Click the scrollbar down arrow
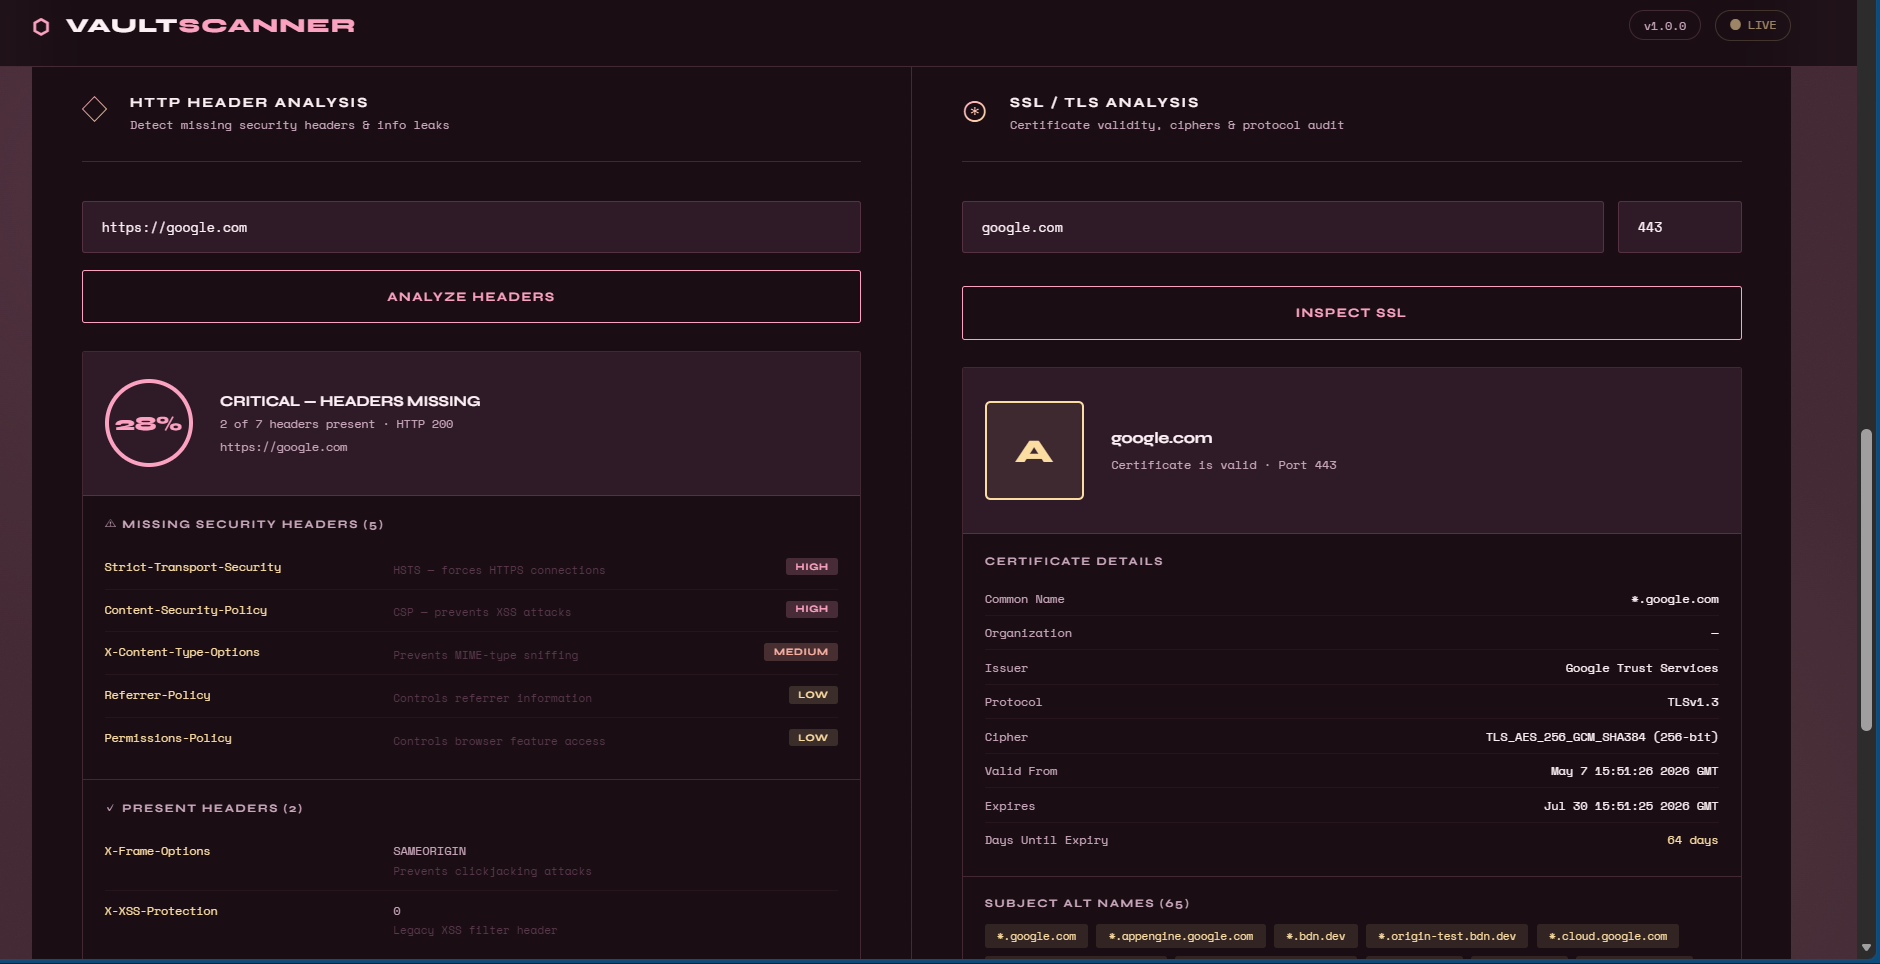The height and width of the screenshot is (964, 1880). (1866, 947)
